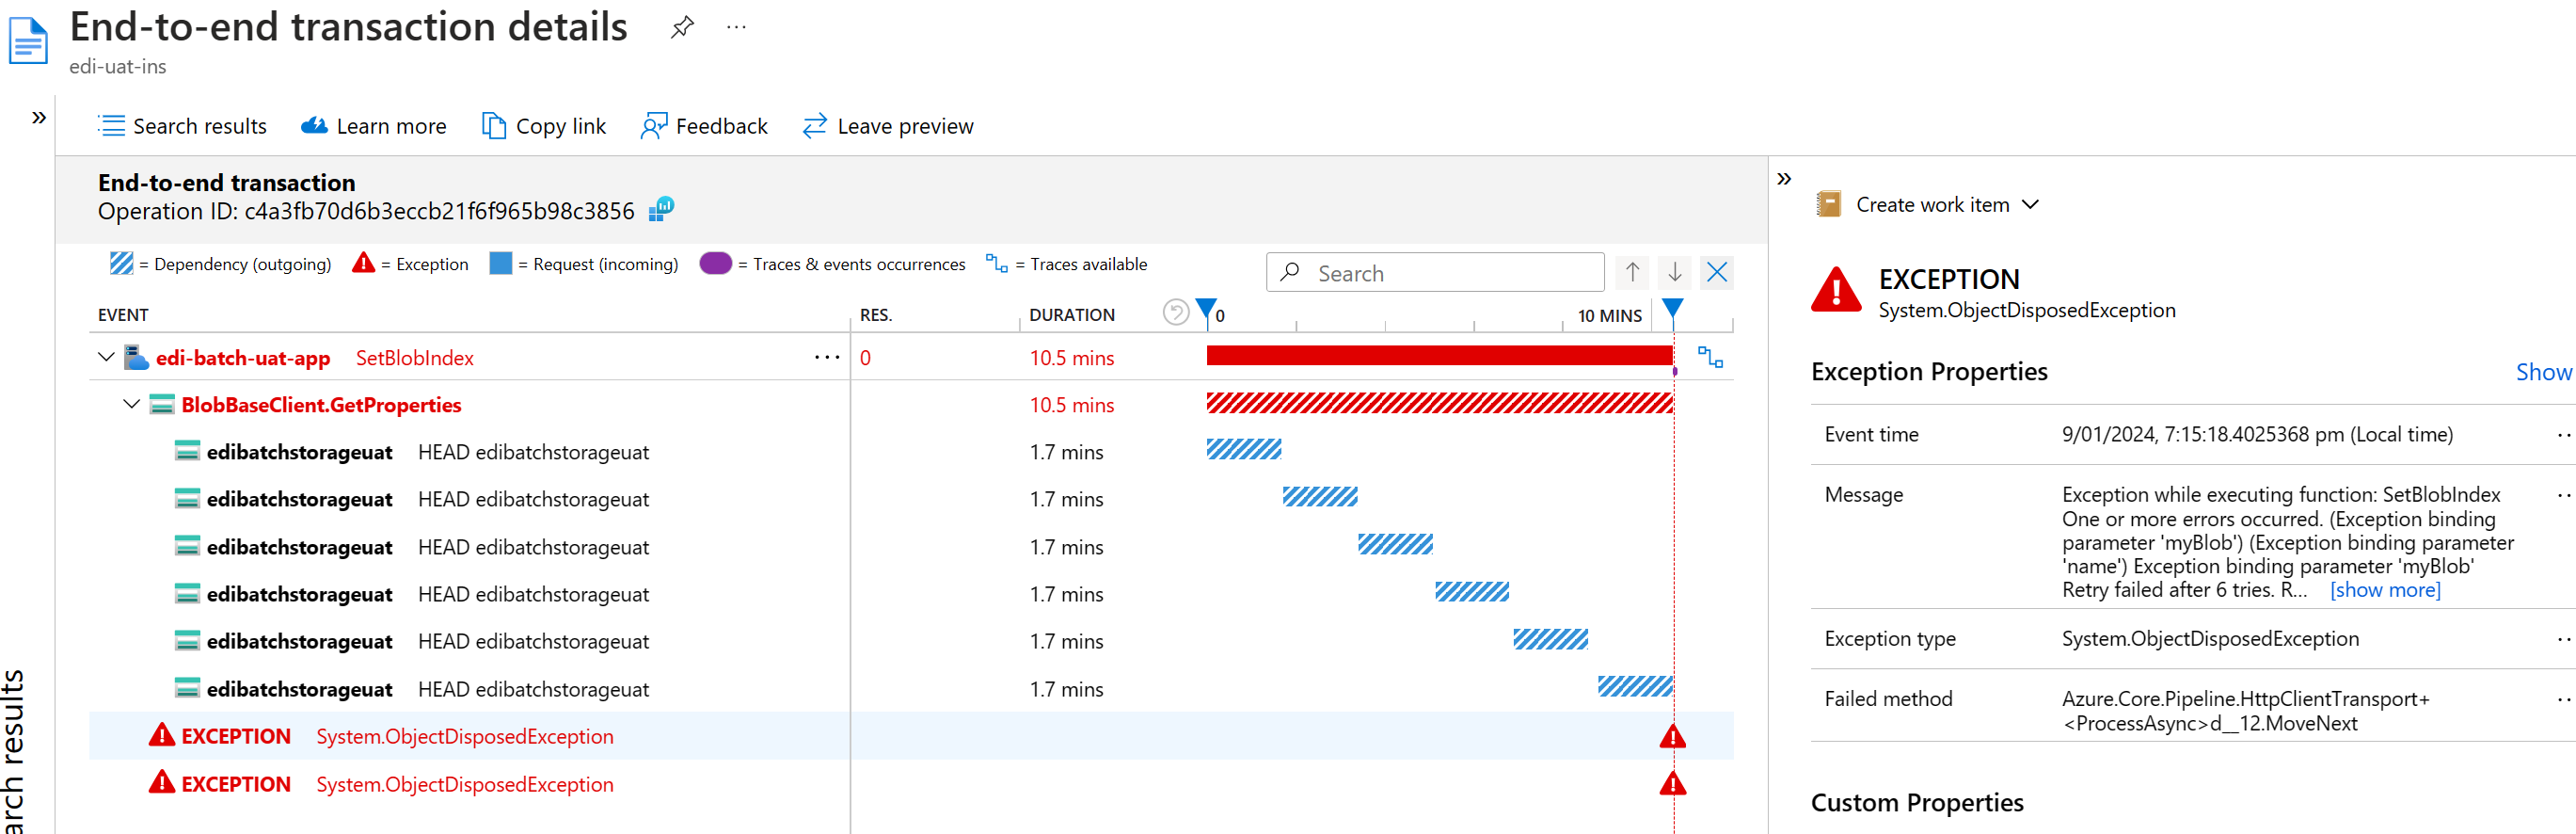Click the 10.5 mins duration of SetBlobIndex

pyautogui.click(x=1071, y=358)
